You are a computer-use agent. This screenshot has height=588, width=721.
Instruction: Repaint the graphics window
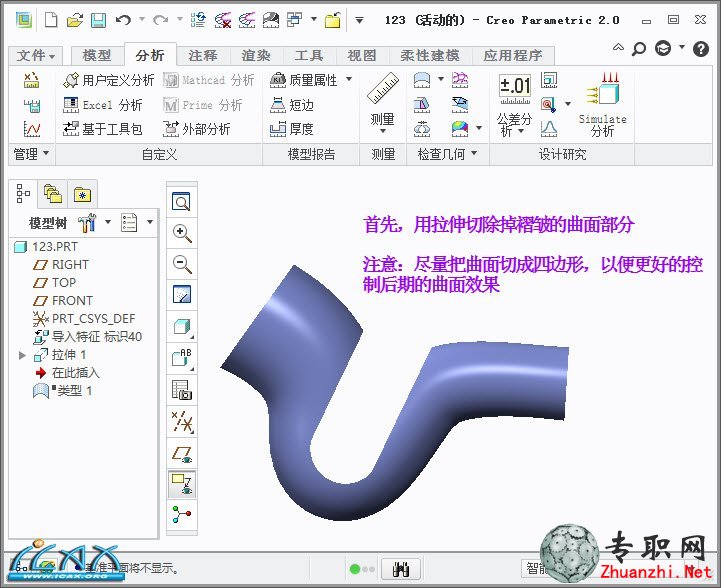(x=182, y=295)
